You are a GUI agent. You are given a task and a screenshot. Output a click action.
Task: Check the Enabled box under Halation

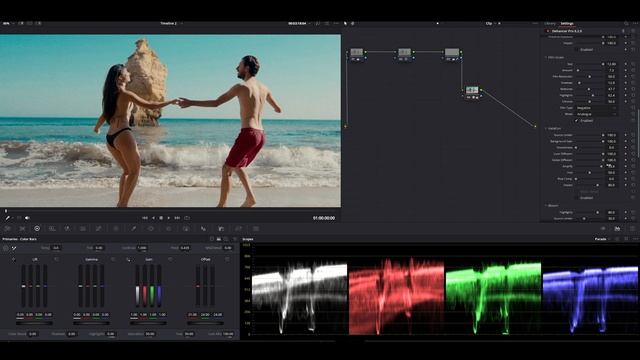(577, 198)
